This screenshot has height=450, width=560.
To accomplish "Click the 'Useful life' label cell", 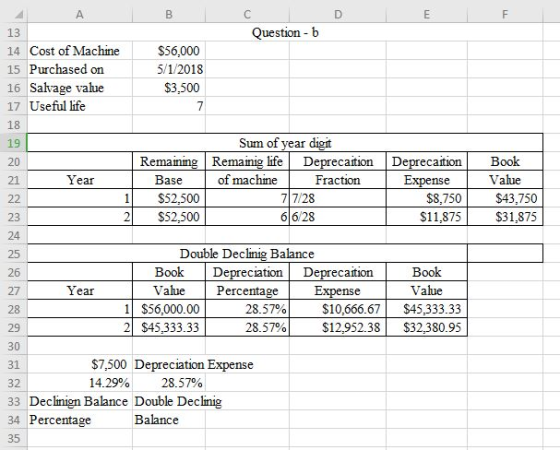I will coord(80,106).
